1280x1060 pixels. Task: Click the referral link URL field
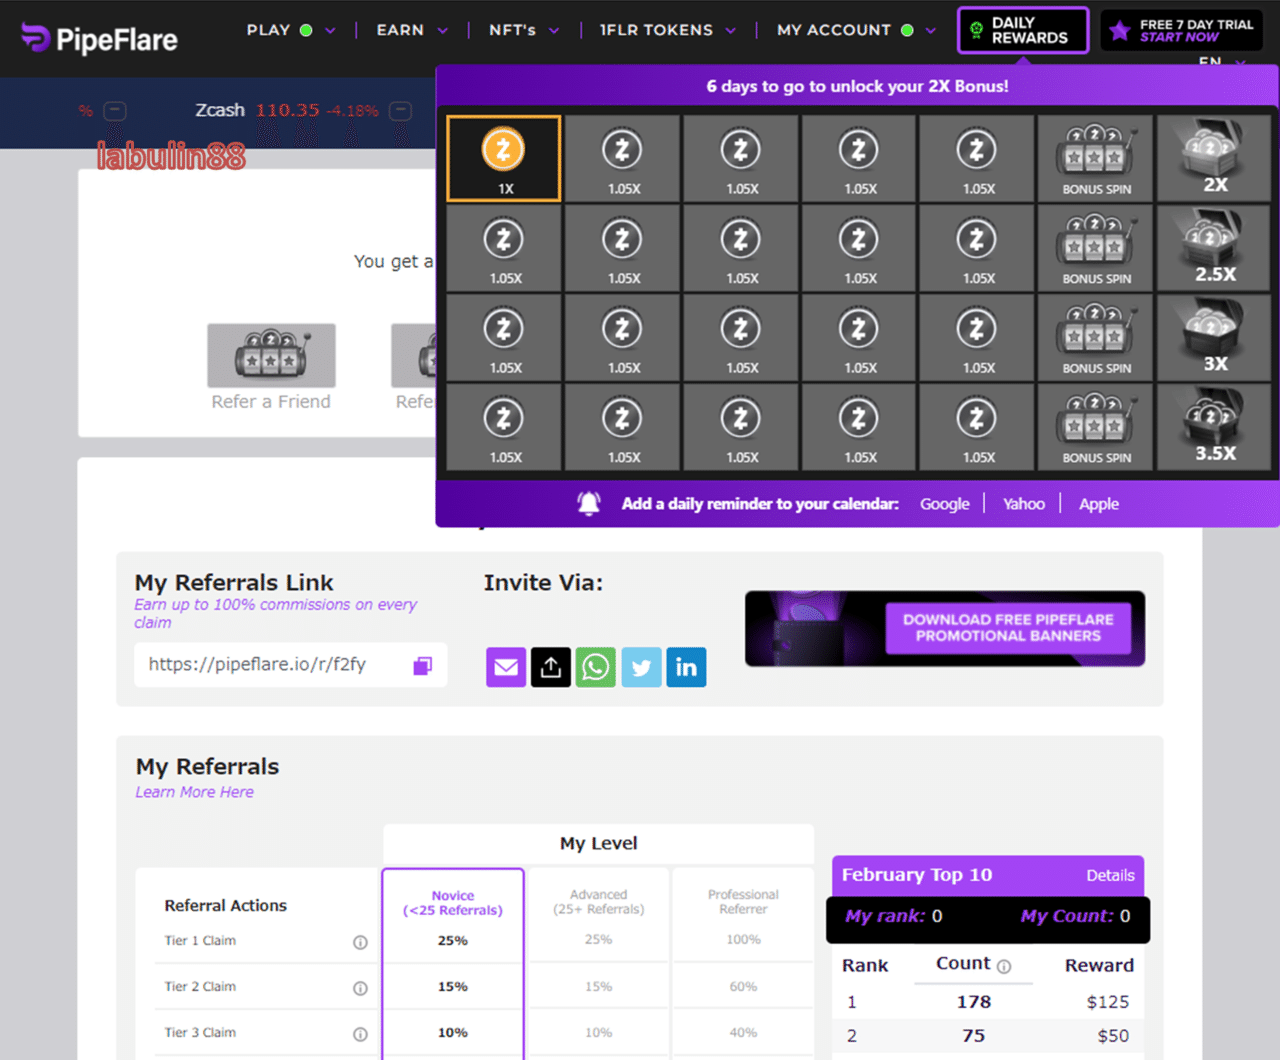point(290,665)
